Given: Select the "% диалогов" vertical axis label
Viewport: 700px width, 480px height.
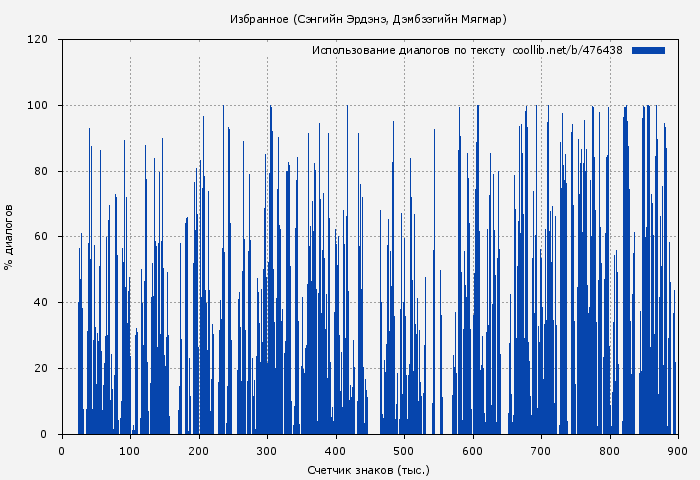Looking at the screenshot, I should [x=9, y=237].
